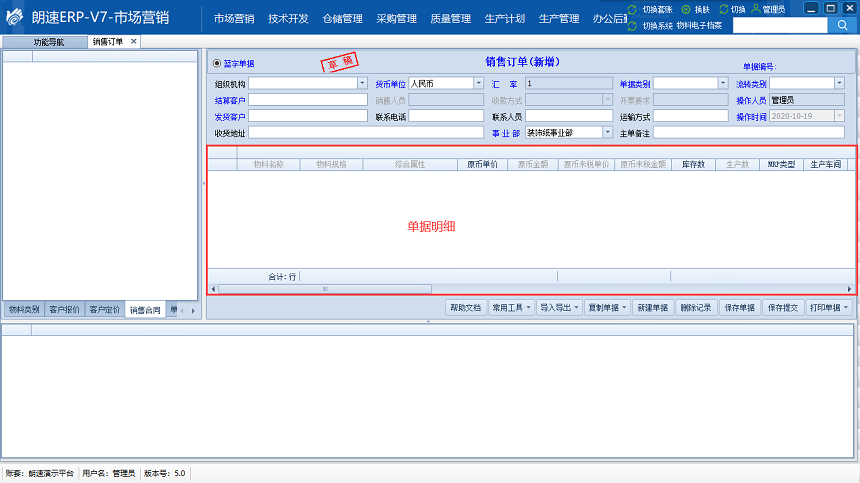Focus the top search input box
Image resolution: width=860 pixels, height=483 pixels.
[780, 25]
